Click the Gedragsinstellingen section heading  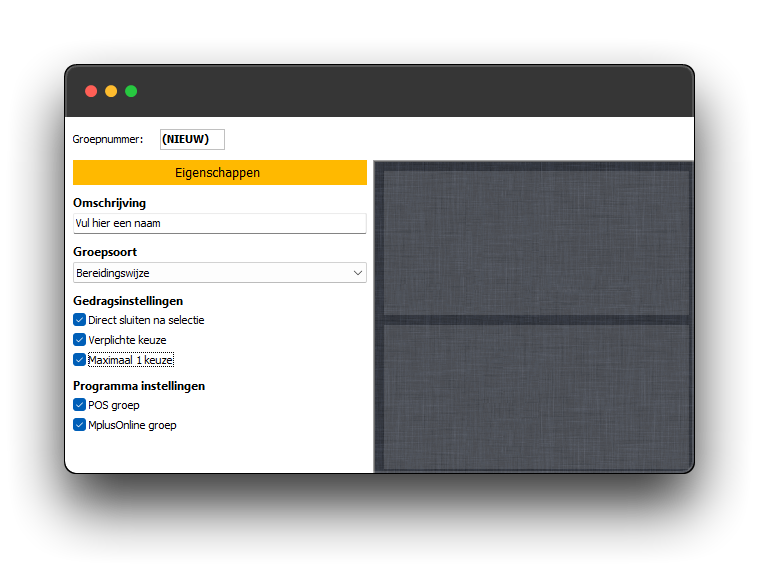click(128, 300)
